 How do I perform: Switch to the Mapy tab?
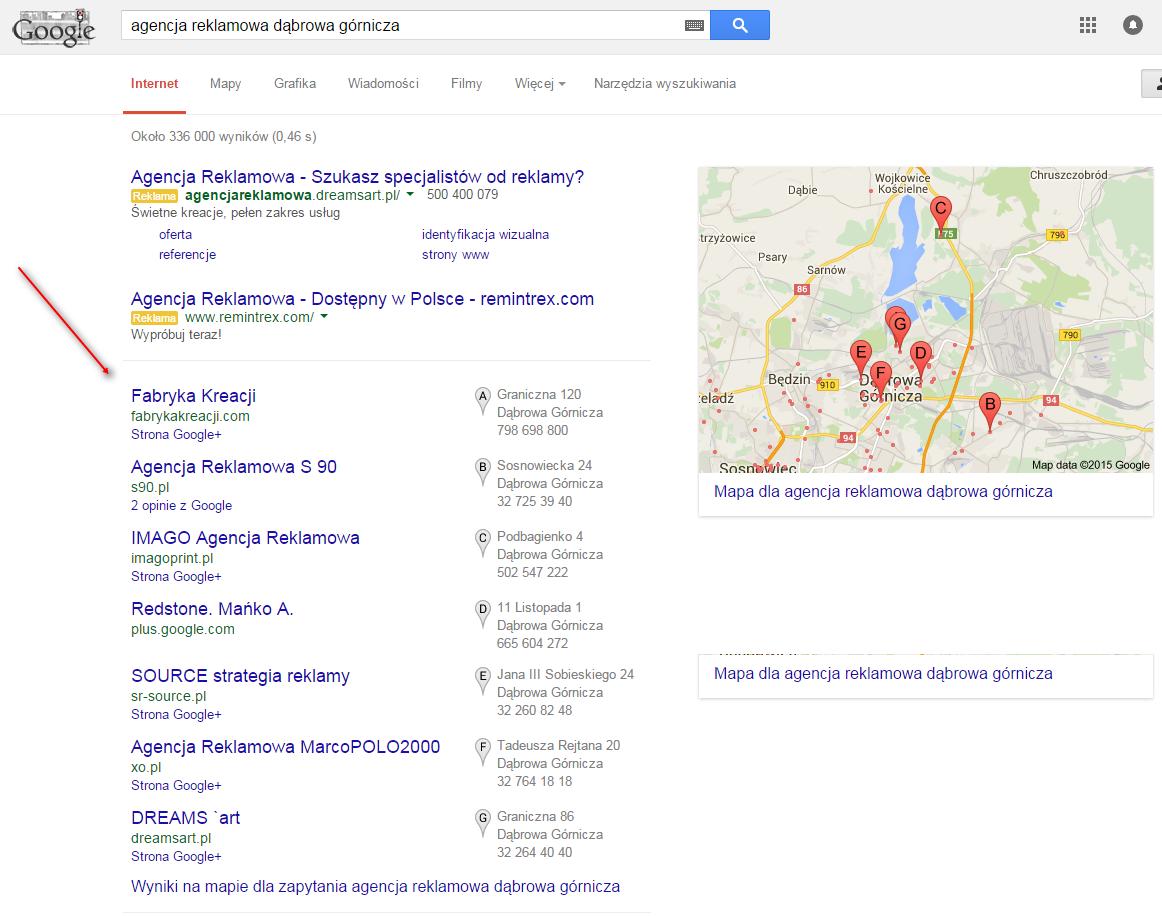225,84
